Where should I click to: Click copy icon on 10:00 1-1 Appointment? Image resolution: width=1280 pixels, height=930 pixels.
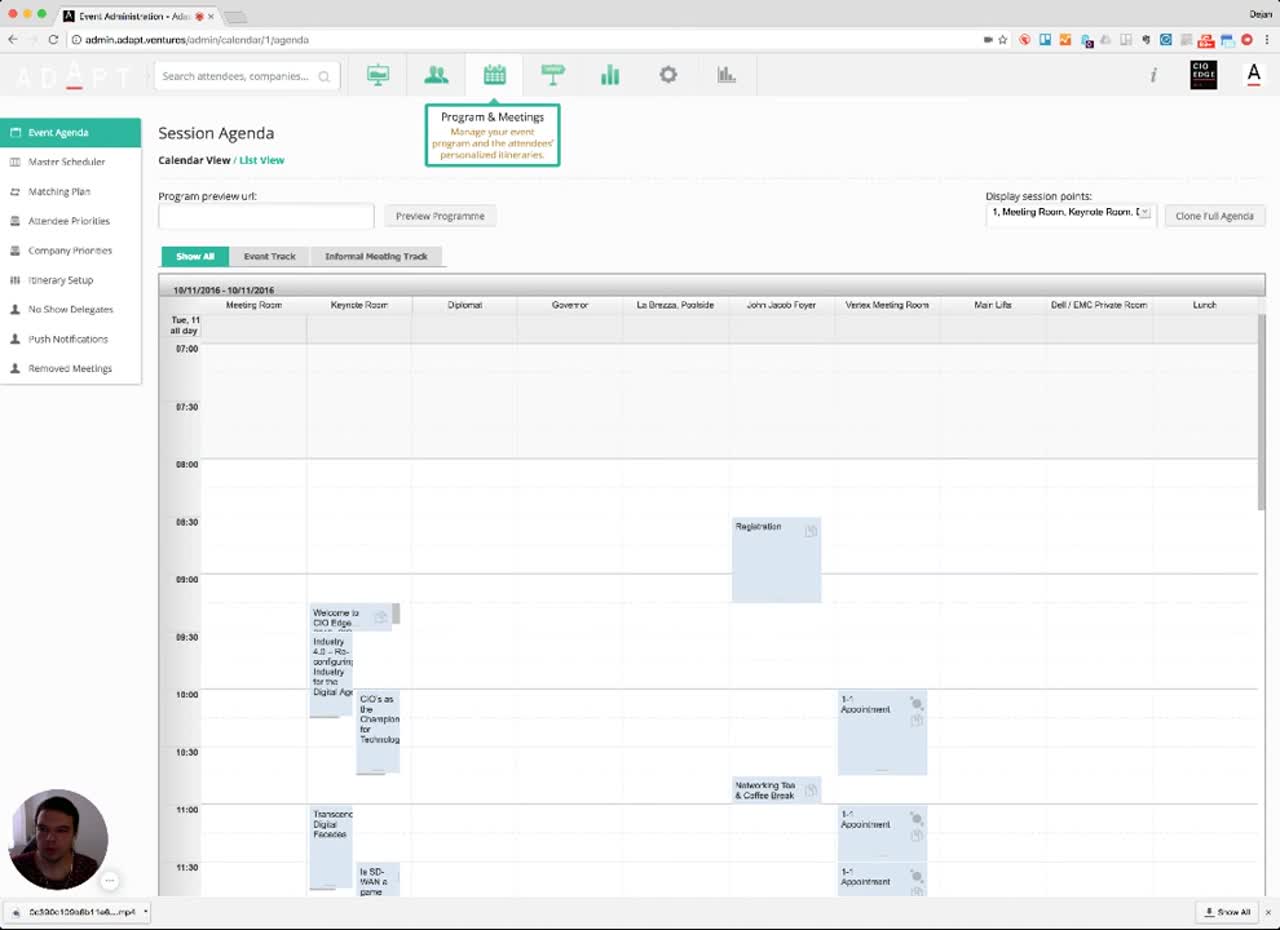[916, 720]
